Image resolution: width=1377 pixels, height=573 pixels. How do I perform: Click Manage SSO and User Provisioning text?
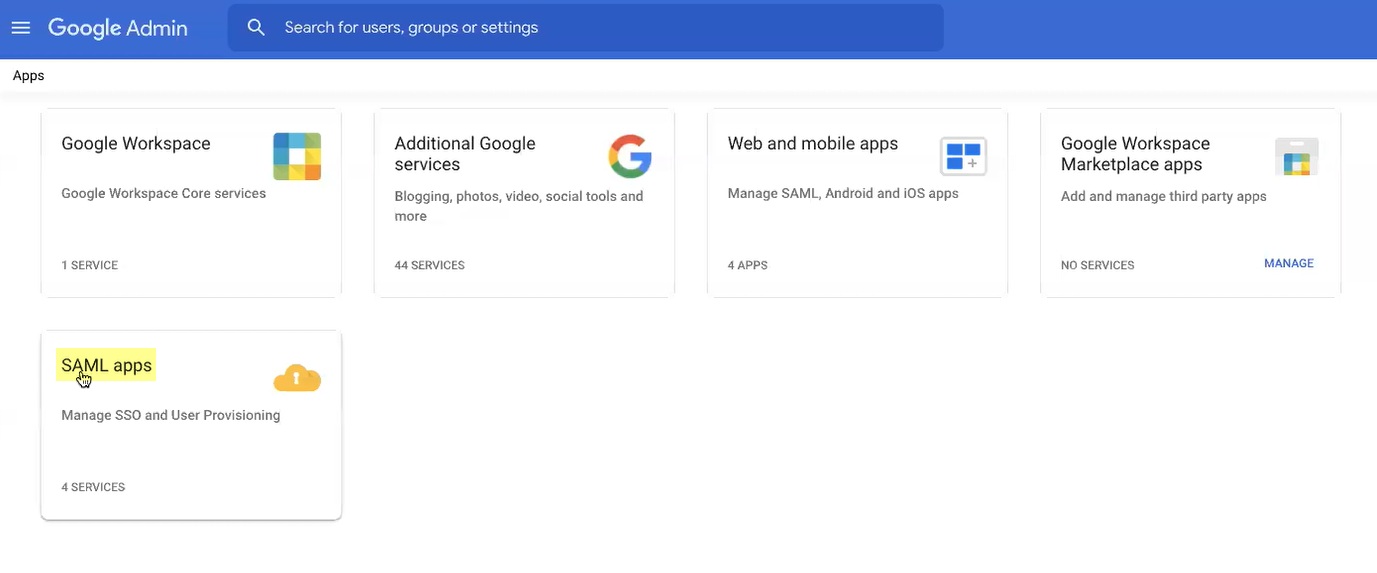[170, 416]
